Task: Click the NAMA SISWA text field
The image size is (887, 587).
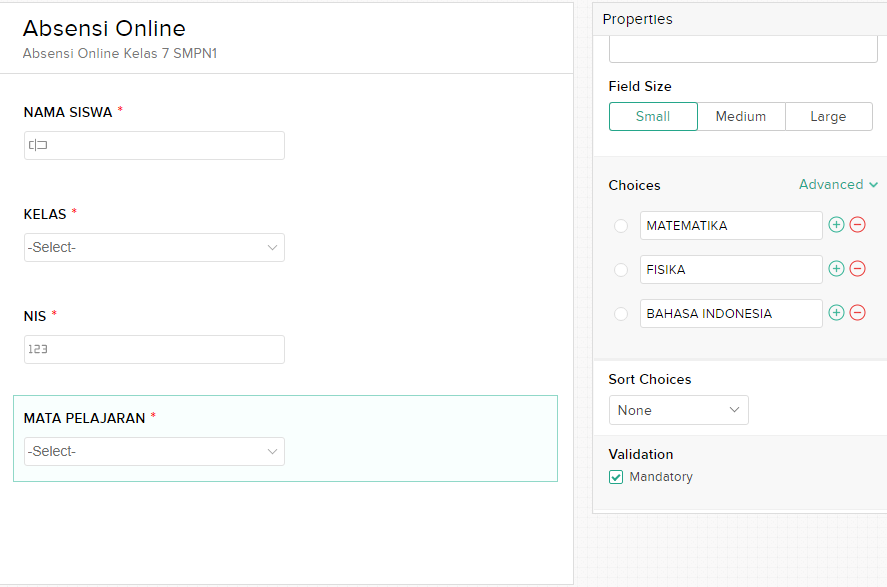Action: [x=154, y=145]
